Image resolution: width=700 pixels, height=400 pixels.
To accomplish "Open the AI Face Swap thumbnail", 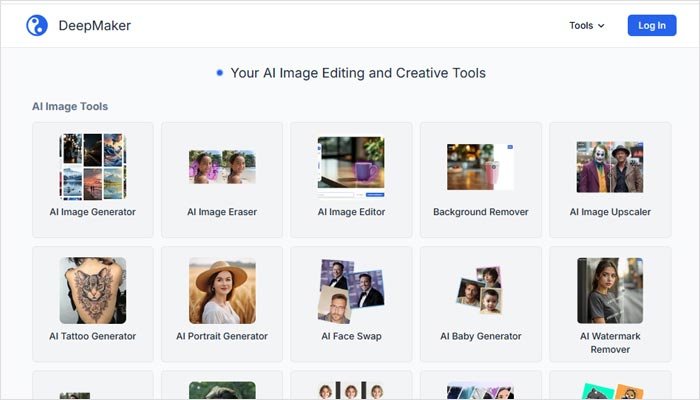I will [x=351, y=290].
